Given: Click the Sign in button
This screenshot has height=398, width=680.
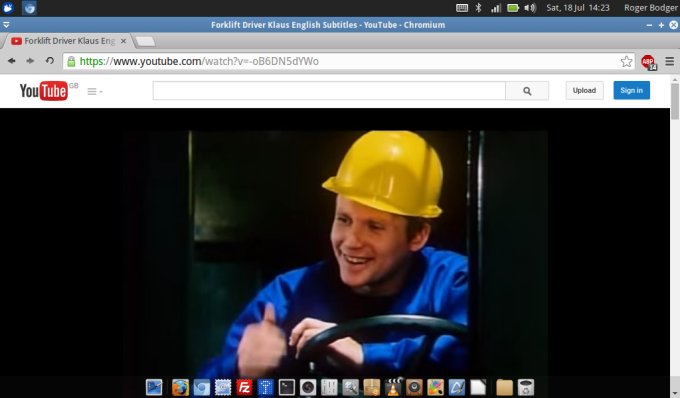Looking at the screenshot, I should point(631,90).
